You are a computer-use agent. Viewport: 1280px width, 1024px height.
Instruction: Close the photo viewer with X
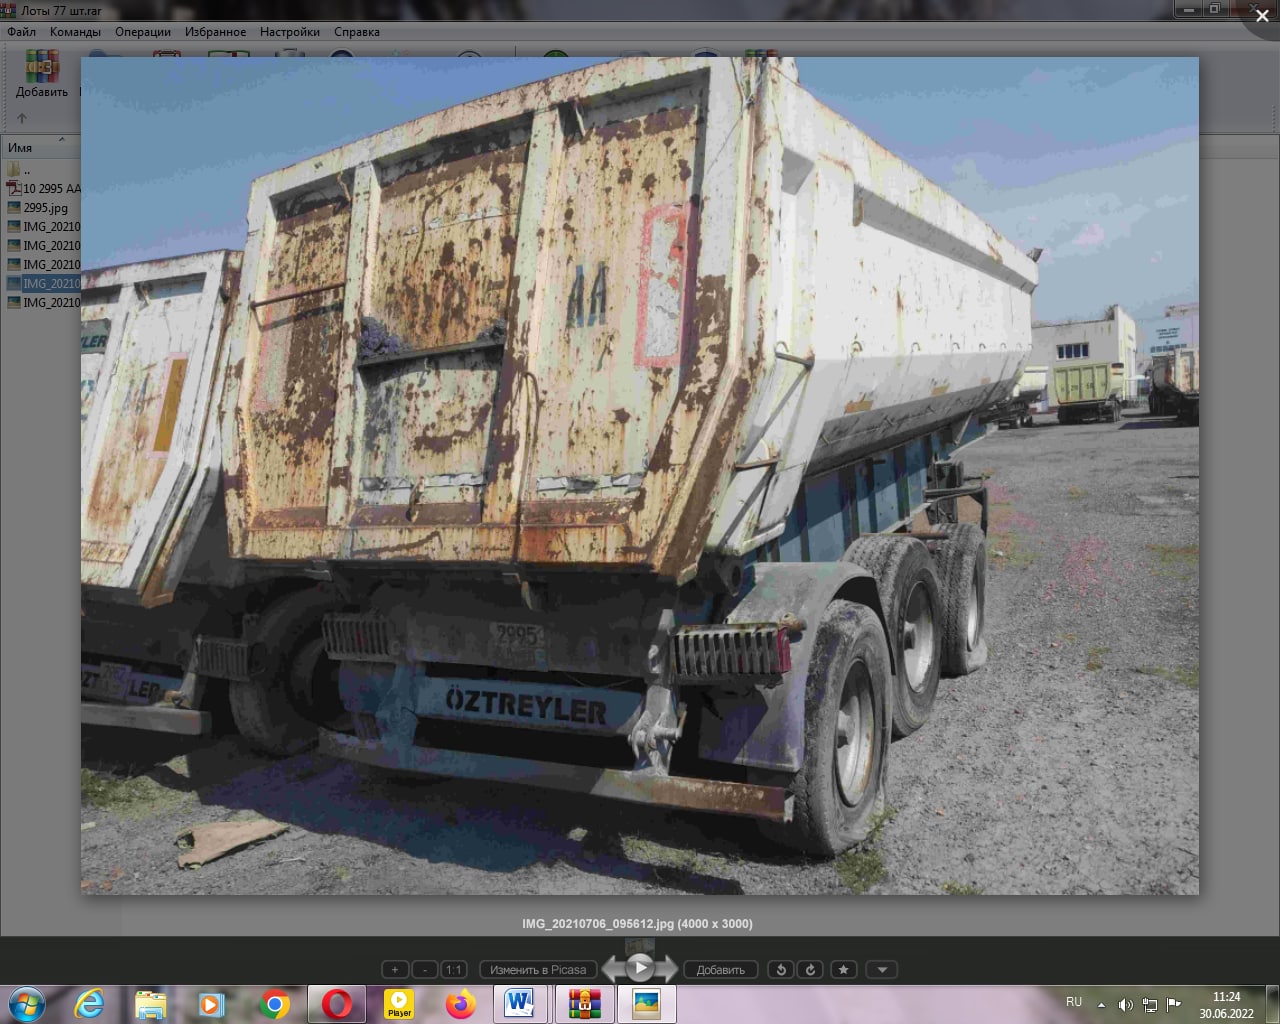pyautogui.click(x=1262, y=15)
